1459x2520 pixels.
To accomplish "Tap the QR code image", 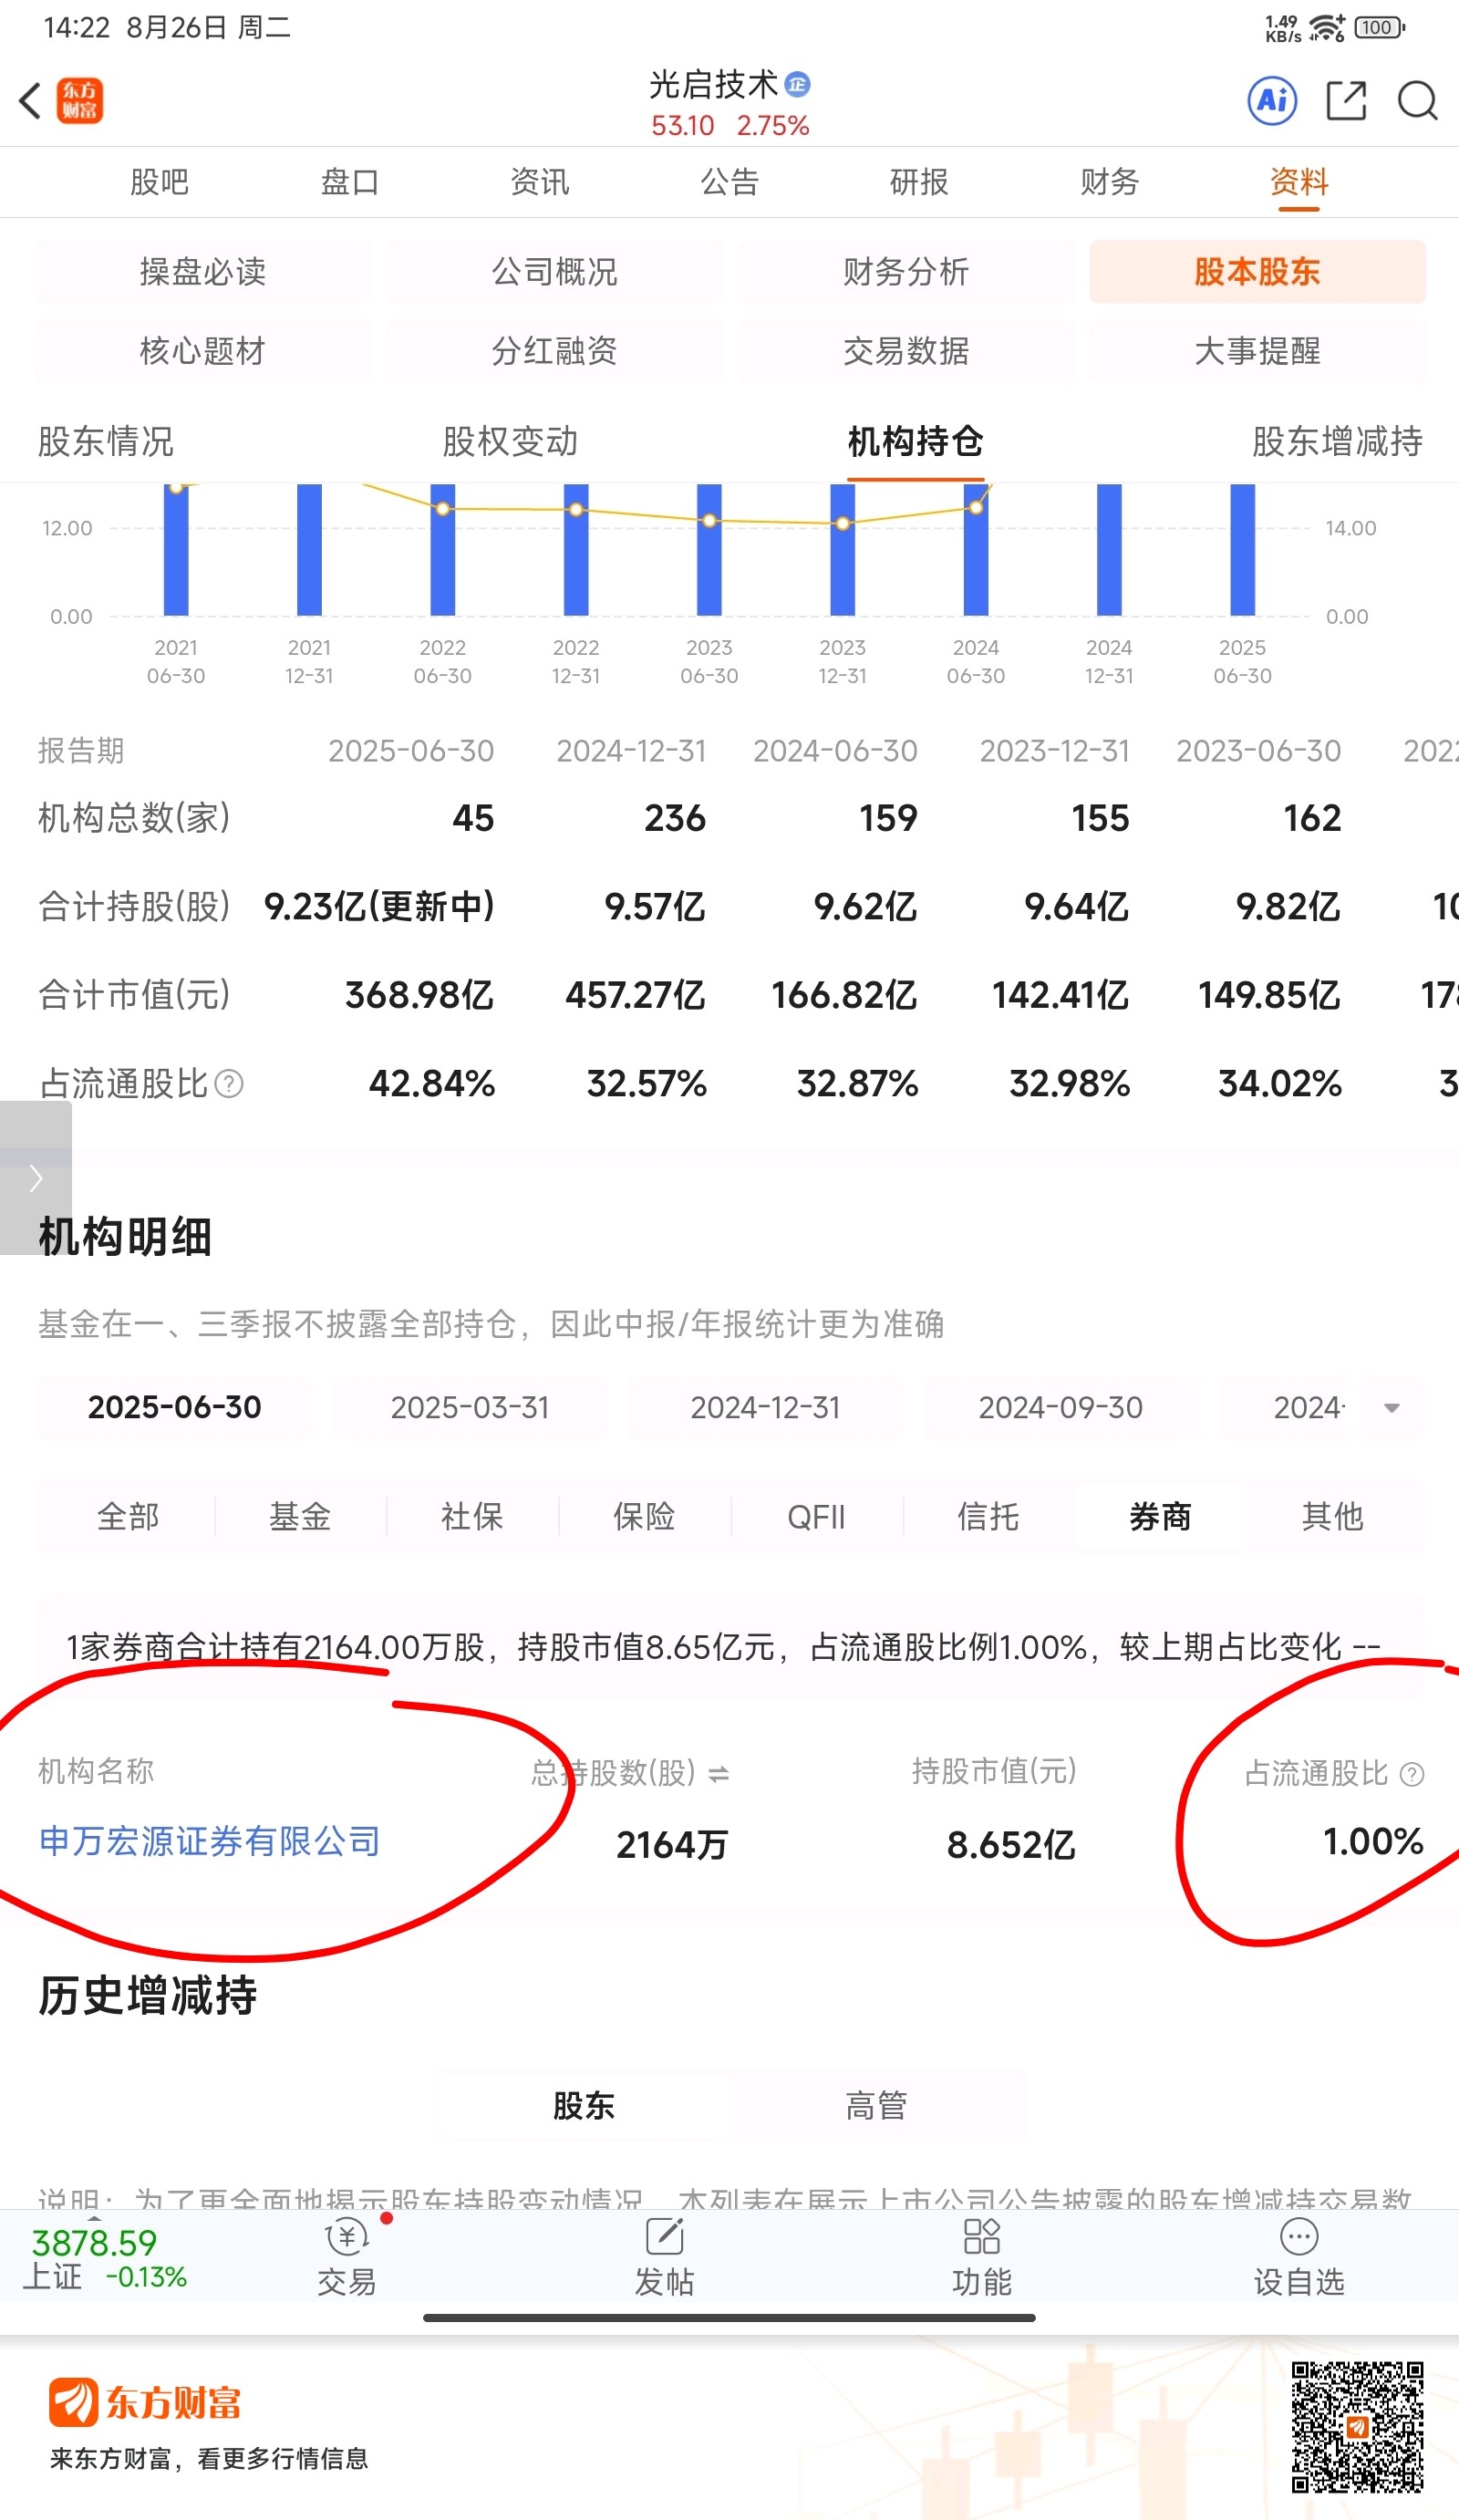I will [1357, 2427].
